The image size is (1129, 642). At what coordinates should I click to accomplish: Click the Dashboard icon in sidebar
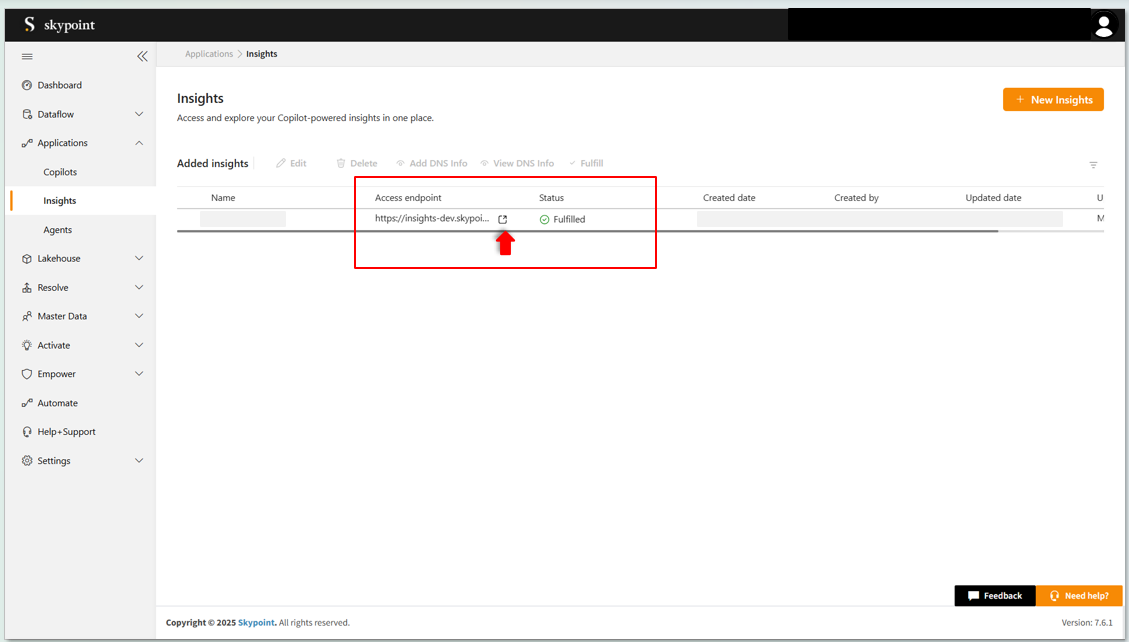(x=27, y=85)
